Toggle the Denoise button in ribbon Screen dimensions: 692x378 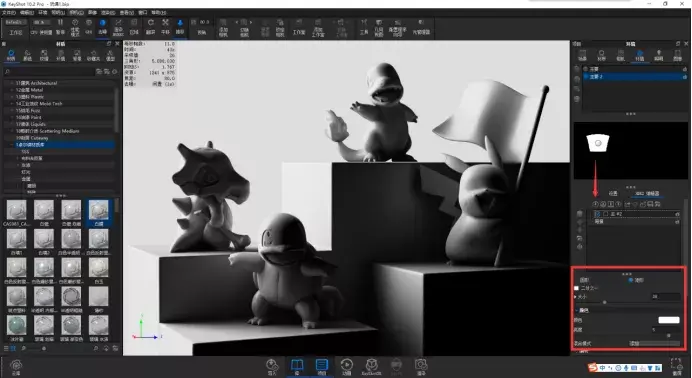point(102,27)
